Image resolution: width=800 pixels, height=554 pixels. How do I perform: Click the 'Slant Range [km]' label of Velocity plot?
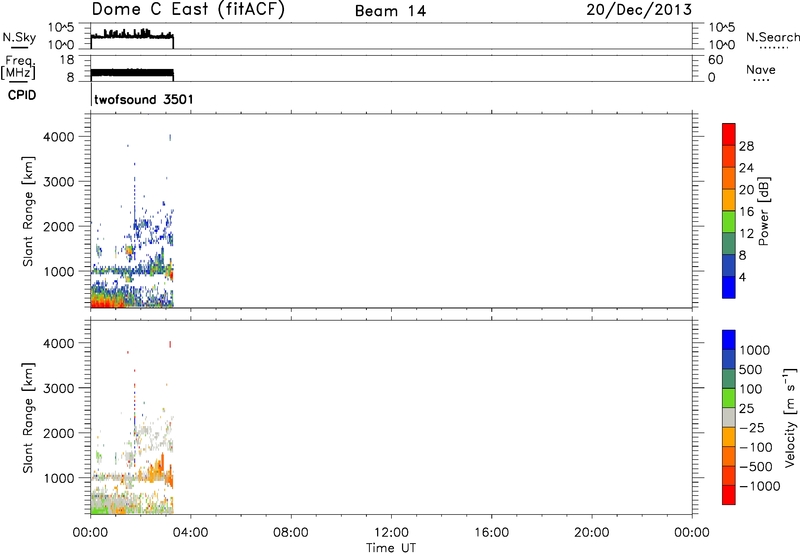28,418
